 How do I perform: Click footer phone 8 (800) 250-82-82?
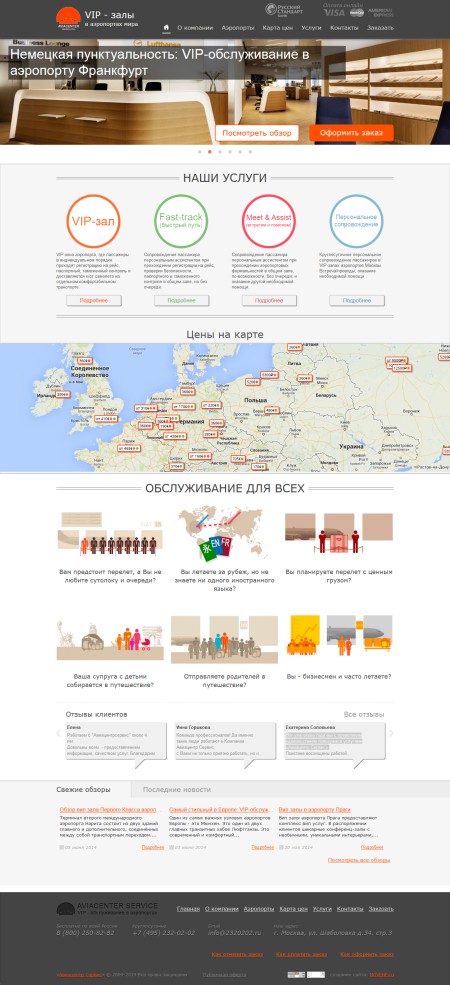pyautogui.click(x=85, y=932)
